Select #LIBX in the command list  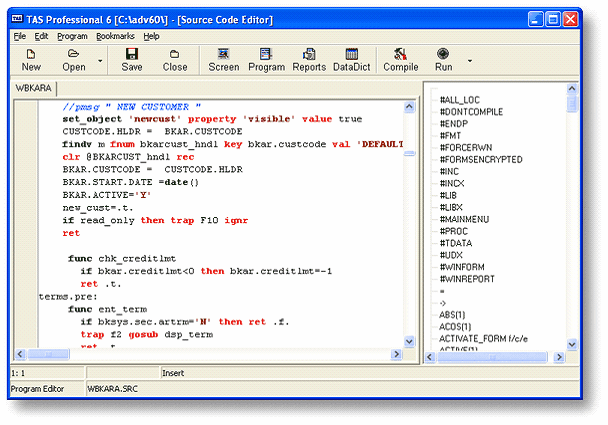[x=451, y=207]
